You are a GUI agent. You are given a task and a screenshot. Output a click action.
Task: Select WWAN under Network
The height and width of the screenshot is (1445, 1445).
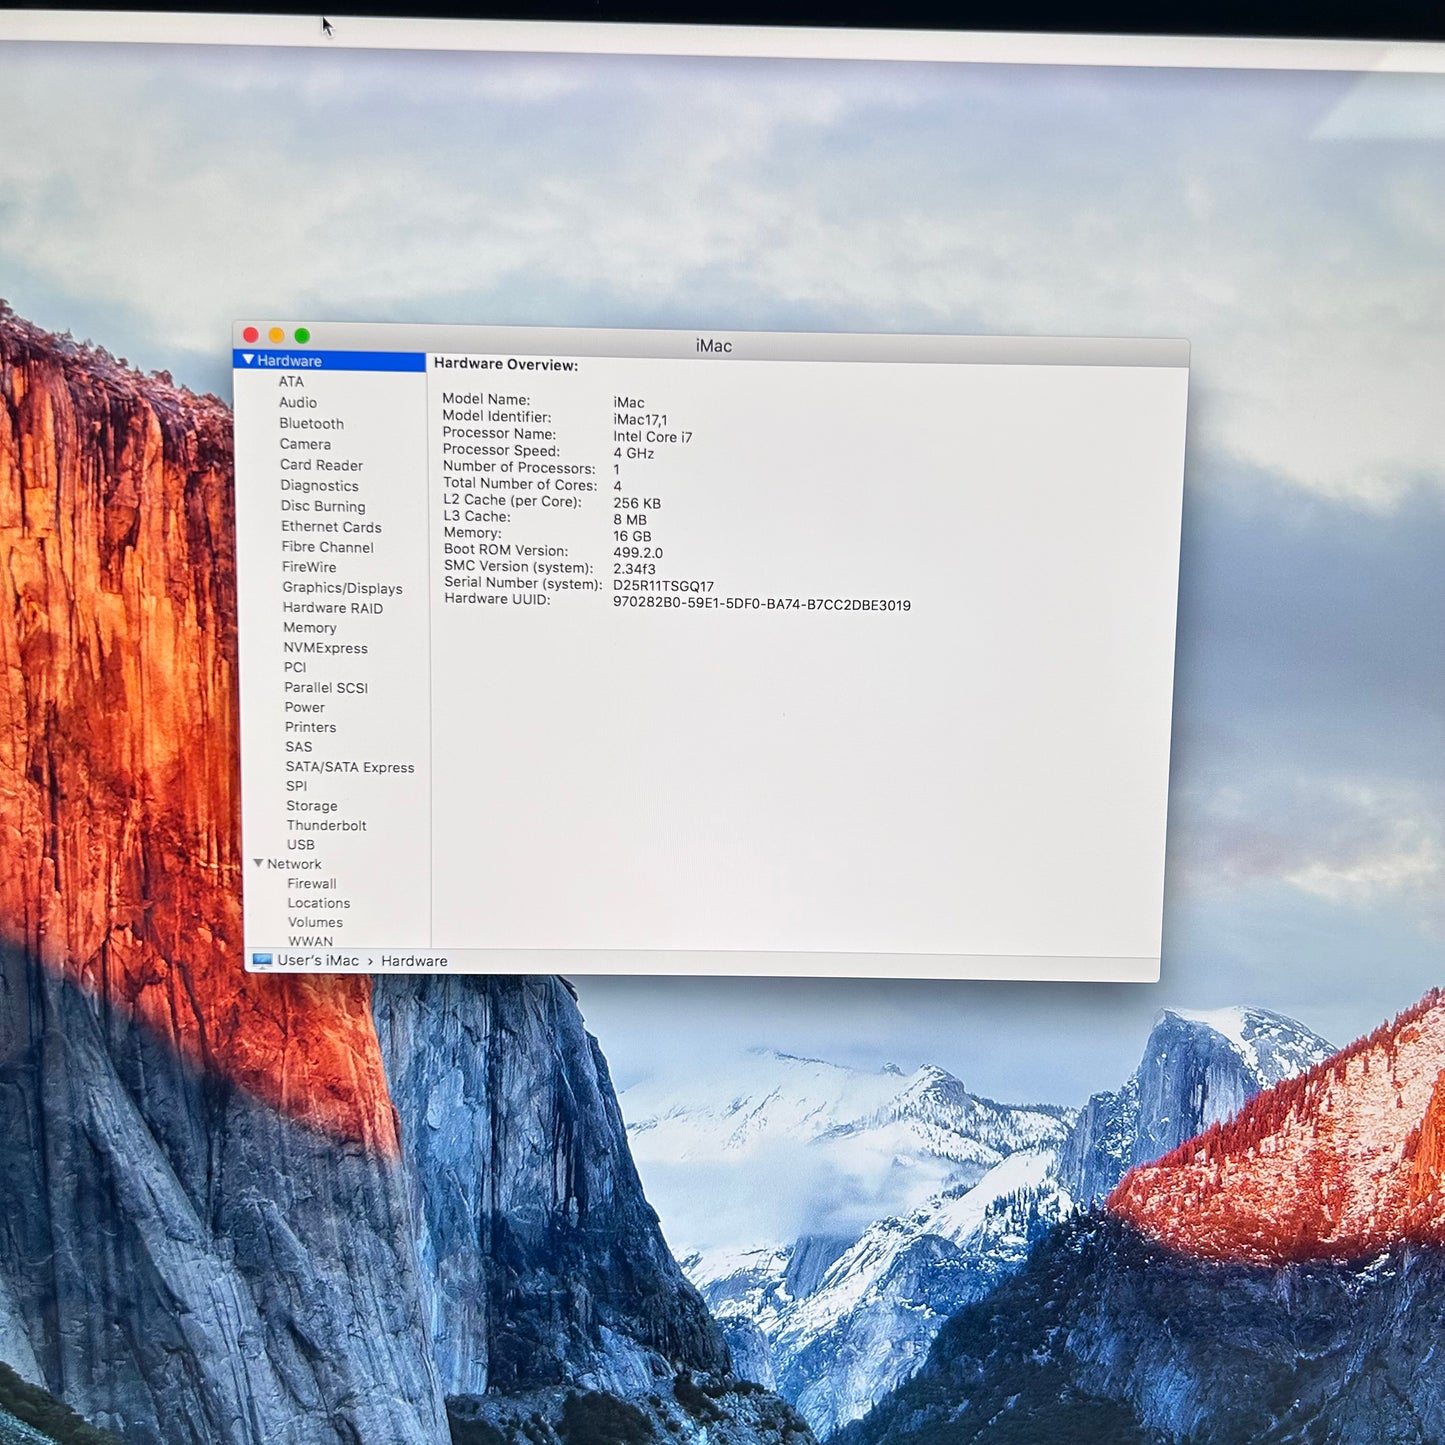[310, 941]
